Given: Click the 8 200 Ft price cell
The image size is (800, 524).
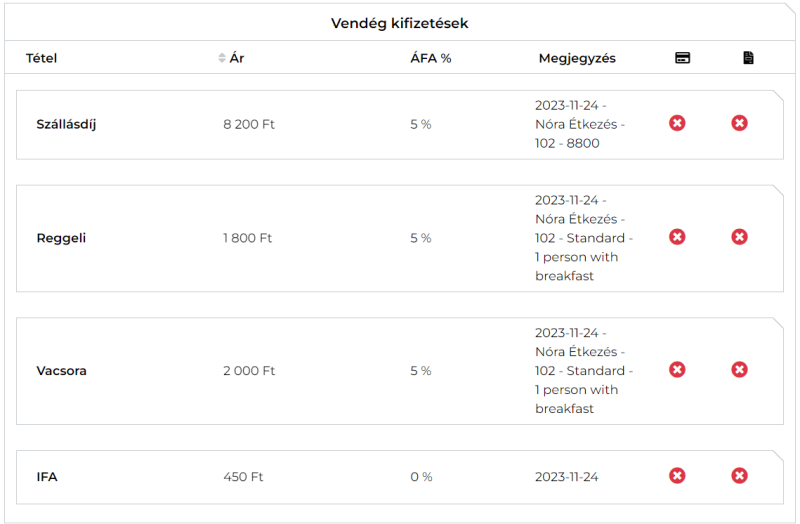Looking at the screenshot, I should tap(248, 124).
